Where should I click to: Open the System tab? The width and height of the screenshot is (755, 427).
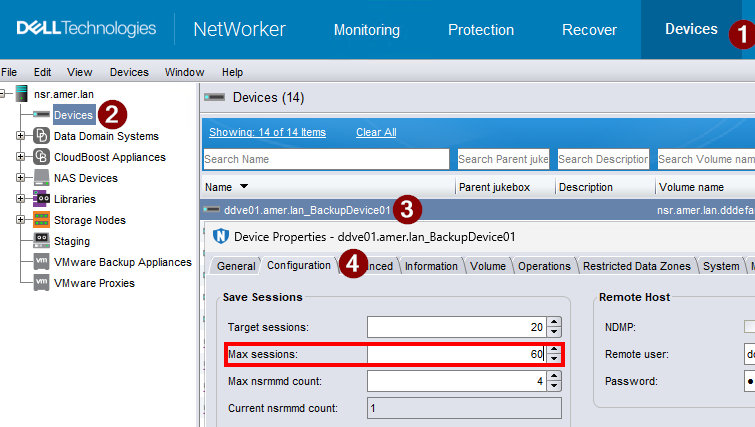(721, 266)
